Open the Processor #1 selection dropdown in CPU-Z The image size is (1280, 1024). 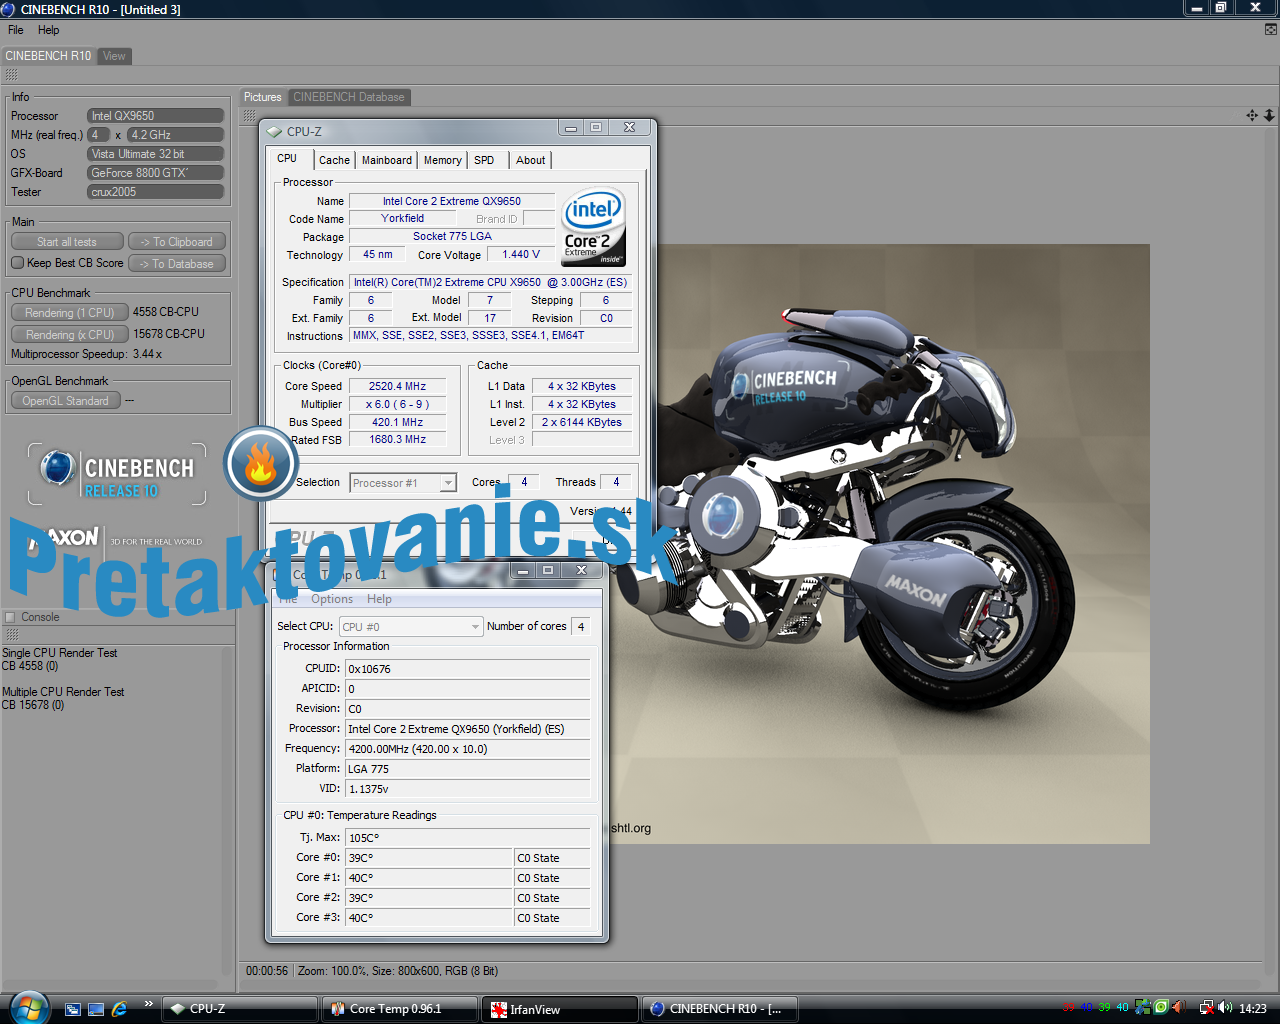point(403,483)
